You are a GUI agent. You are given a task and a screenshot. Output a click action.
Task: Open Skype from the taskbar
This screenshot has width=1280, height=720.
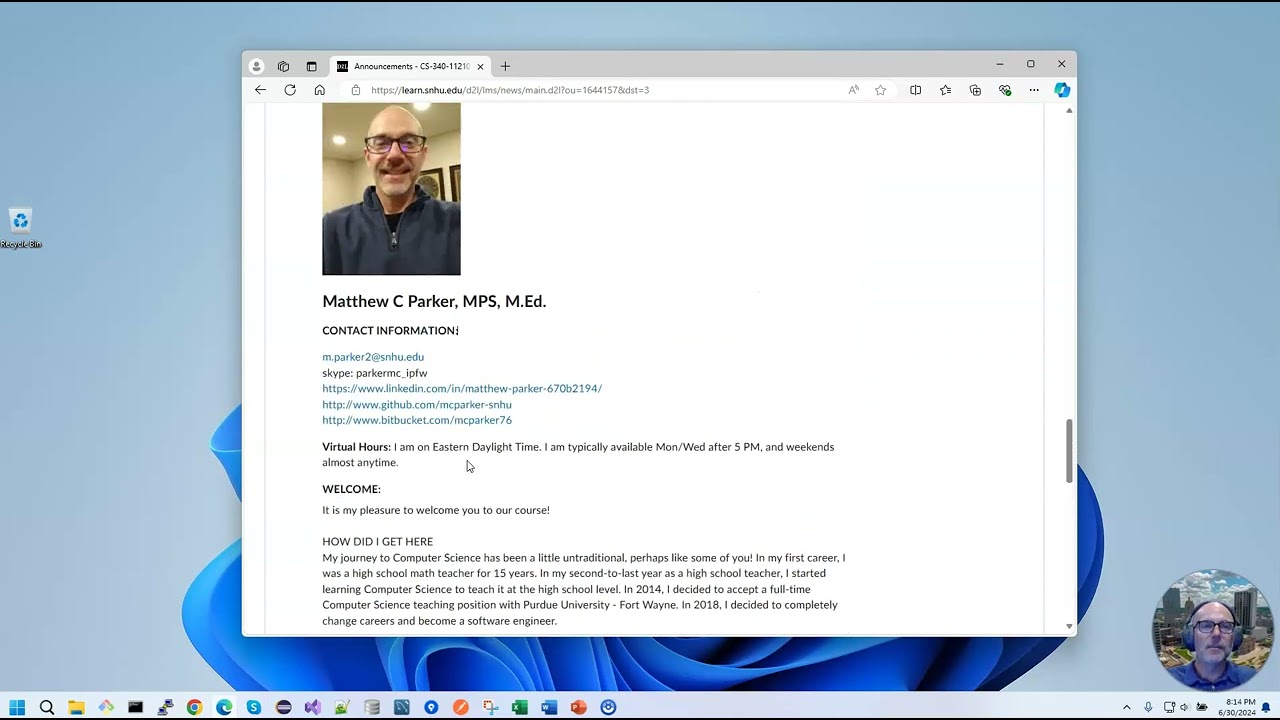pos(254,707)
